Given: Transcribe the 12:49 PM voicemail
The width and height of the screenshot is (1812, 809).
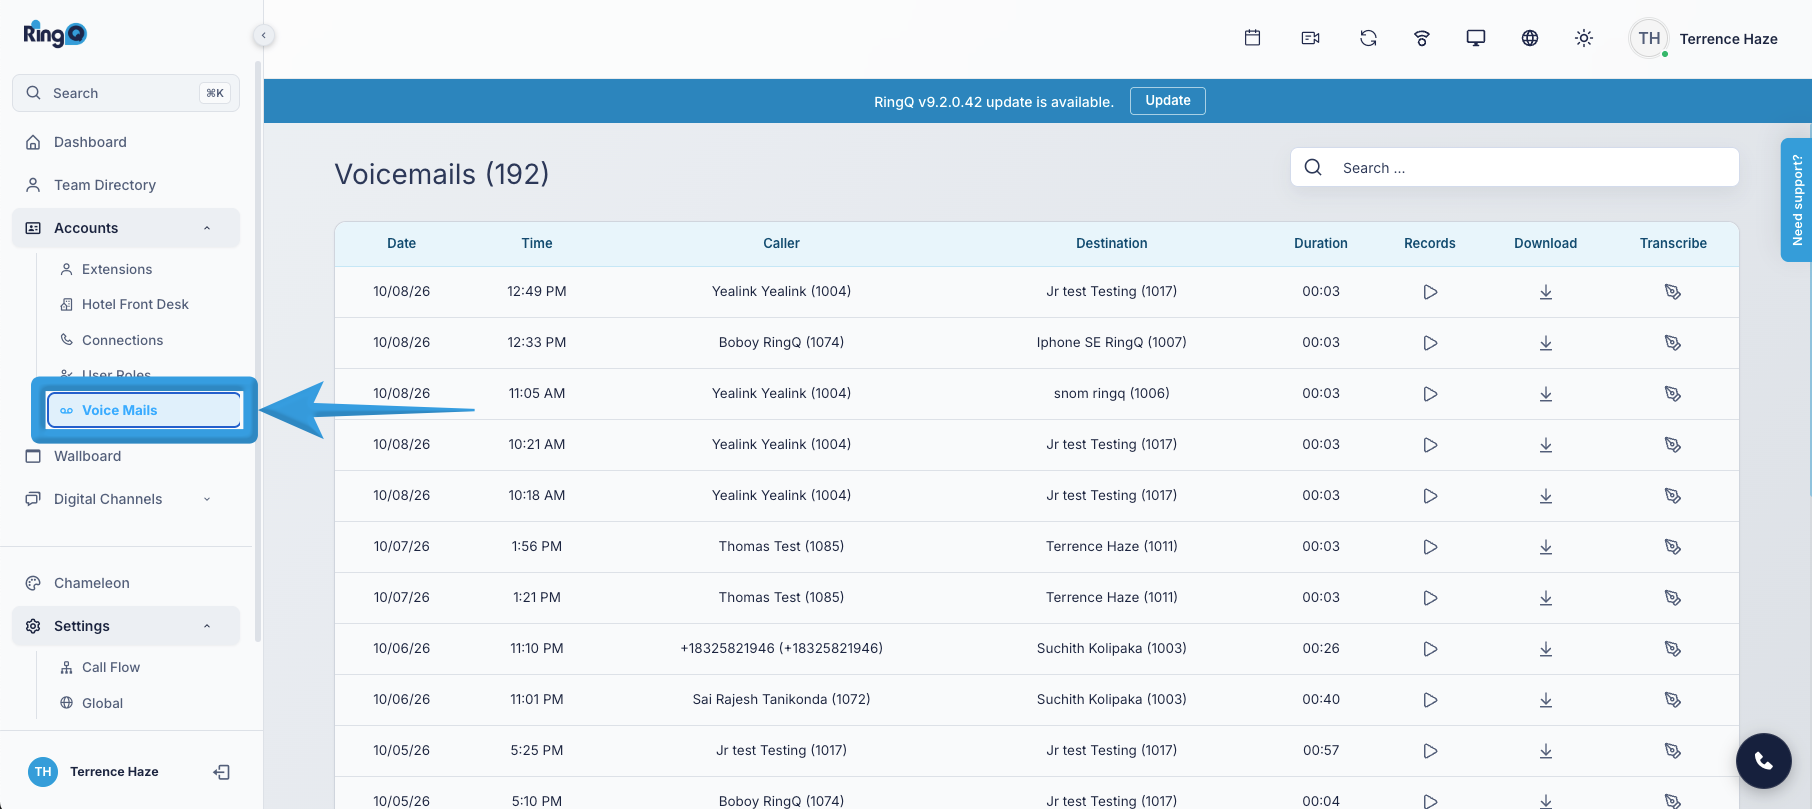Looking at the screenshot, I should tap(1673, 292).
